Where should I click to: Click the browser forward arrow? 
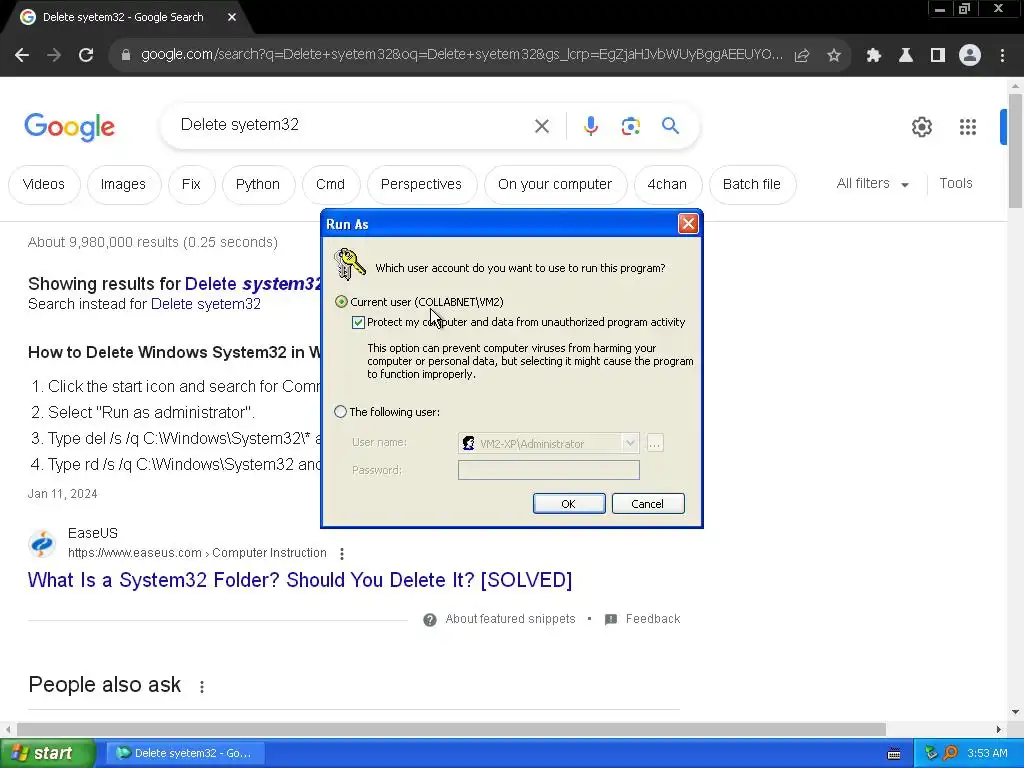click(54, 56)
